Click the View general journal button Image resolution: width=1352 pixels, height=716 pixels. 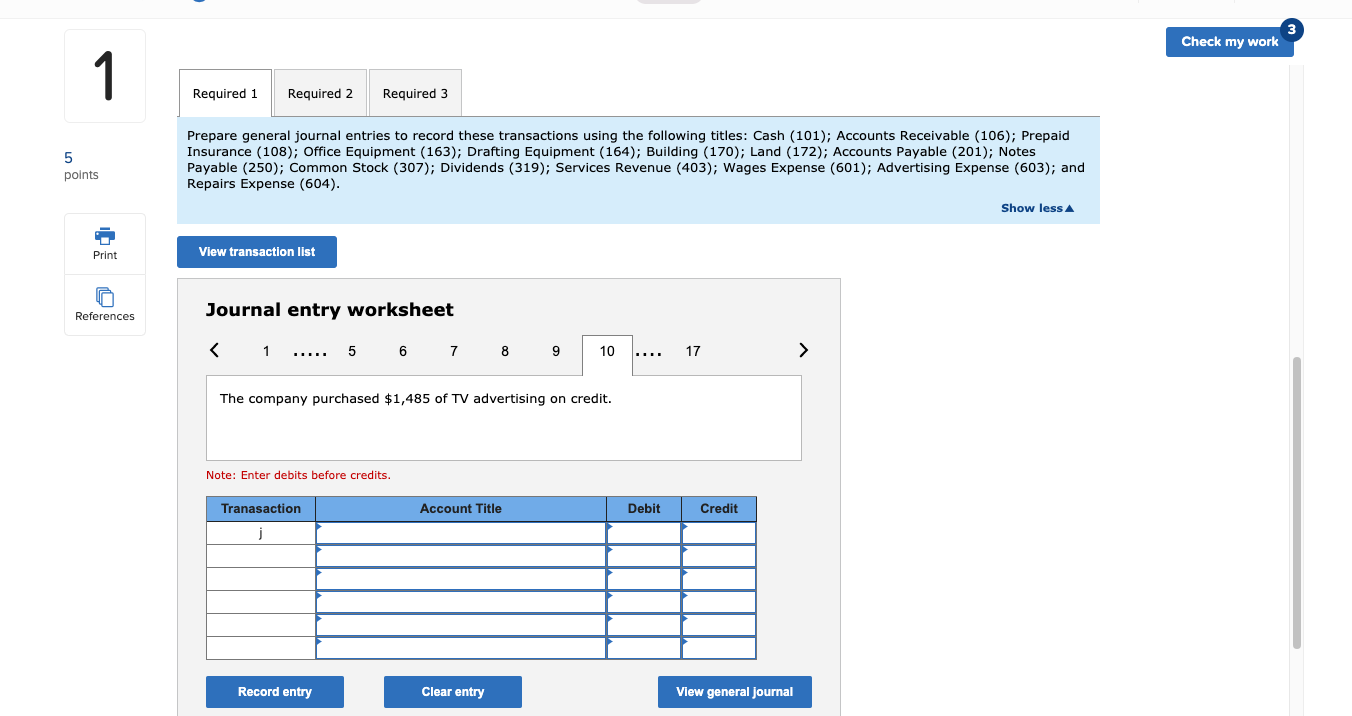tap(735, 692)
